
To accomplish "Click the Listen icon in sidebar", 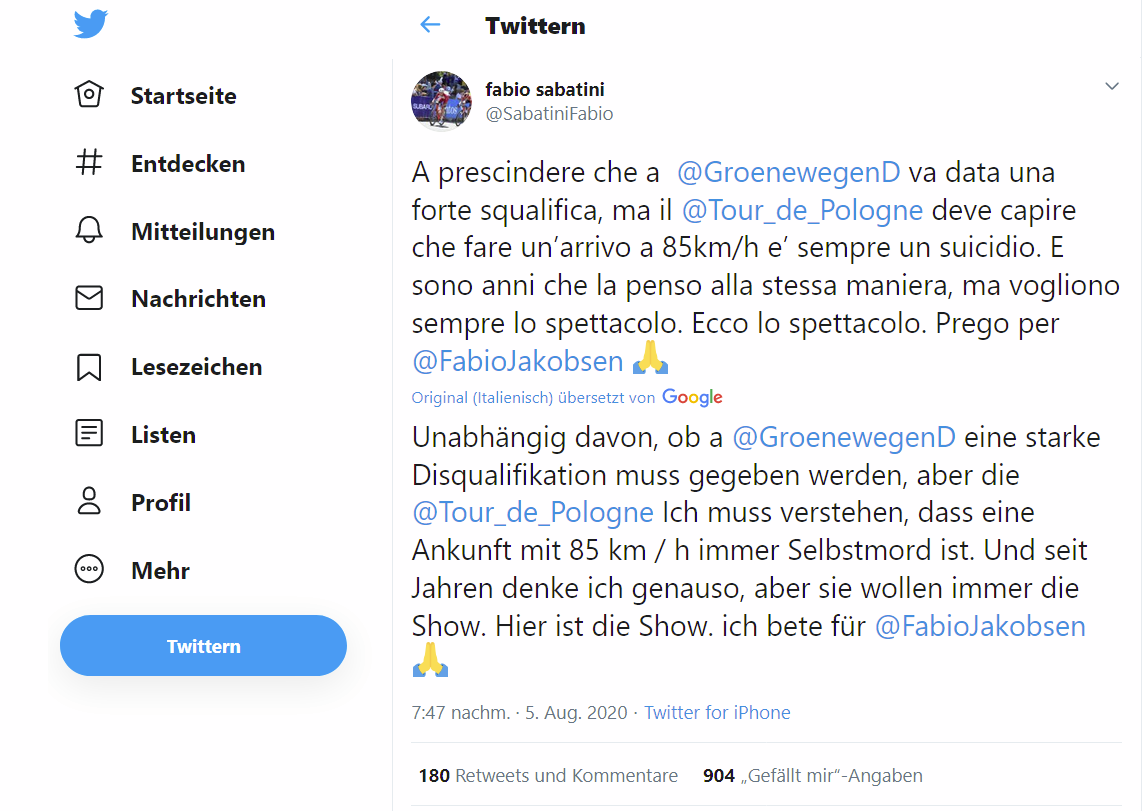I will (89, 434).
